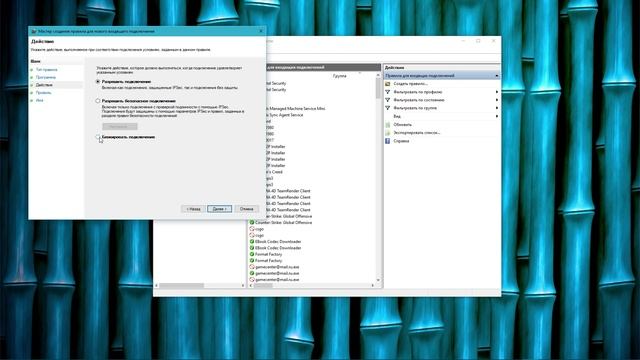Close the new inbound rule wizard

click(x=261, y=31)
